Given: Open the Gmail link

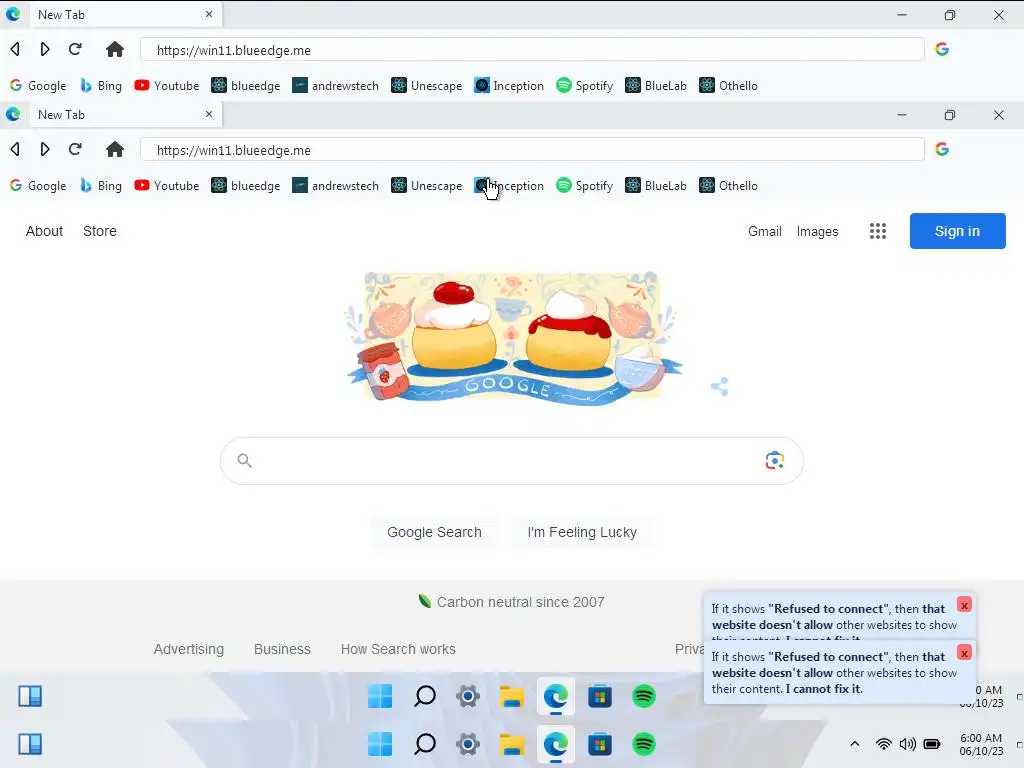Looking at the screenshot, I should (765, 231).
